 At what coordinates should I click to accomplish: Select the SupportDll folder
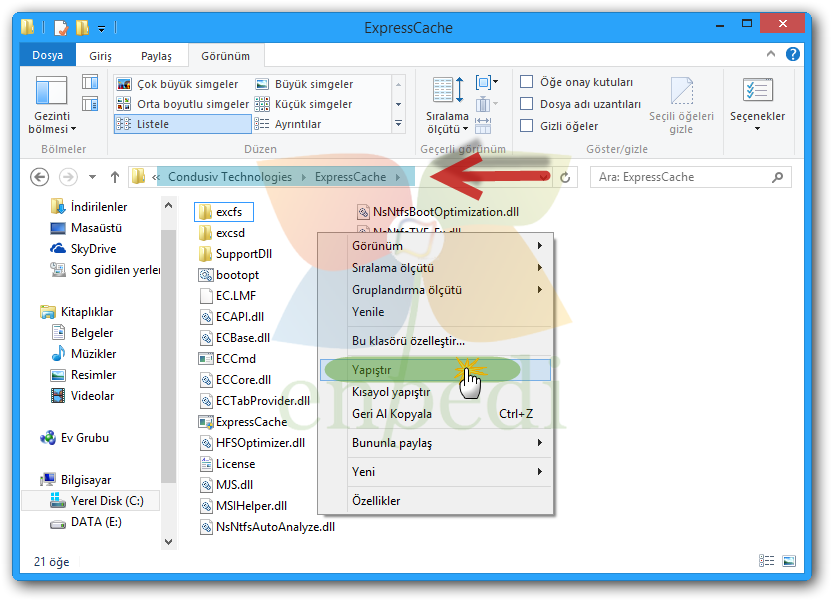235,254
